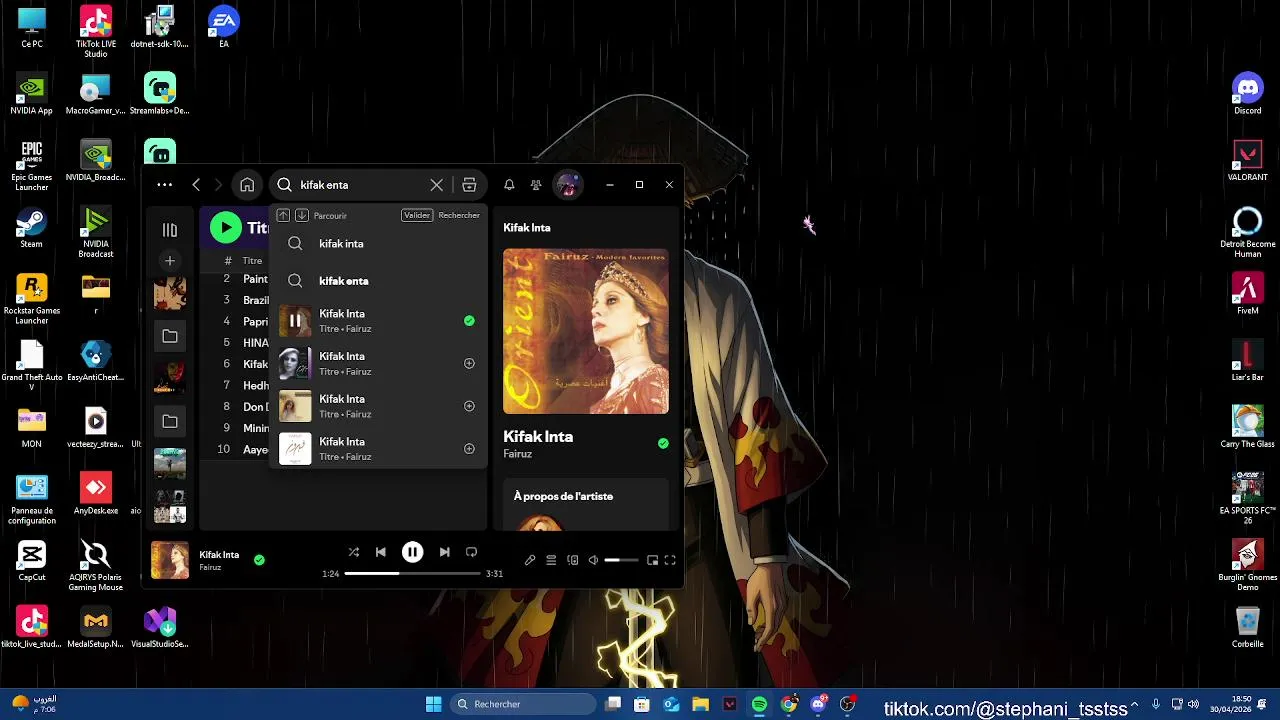Pause the currently playing Kifak Inta search result

point(295,321)
